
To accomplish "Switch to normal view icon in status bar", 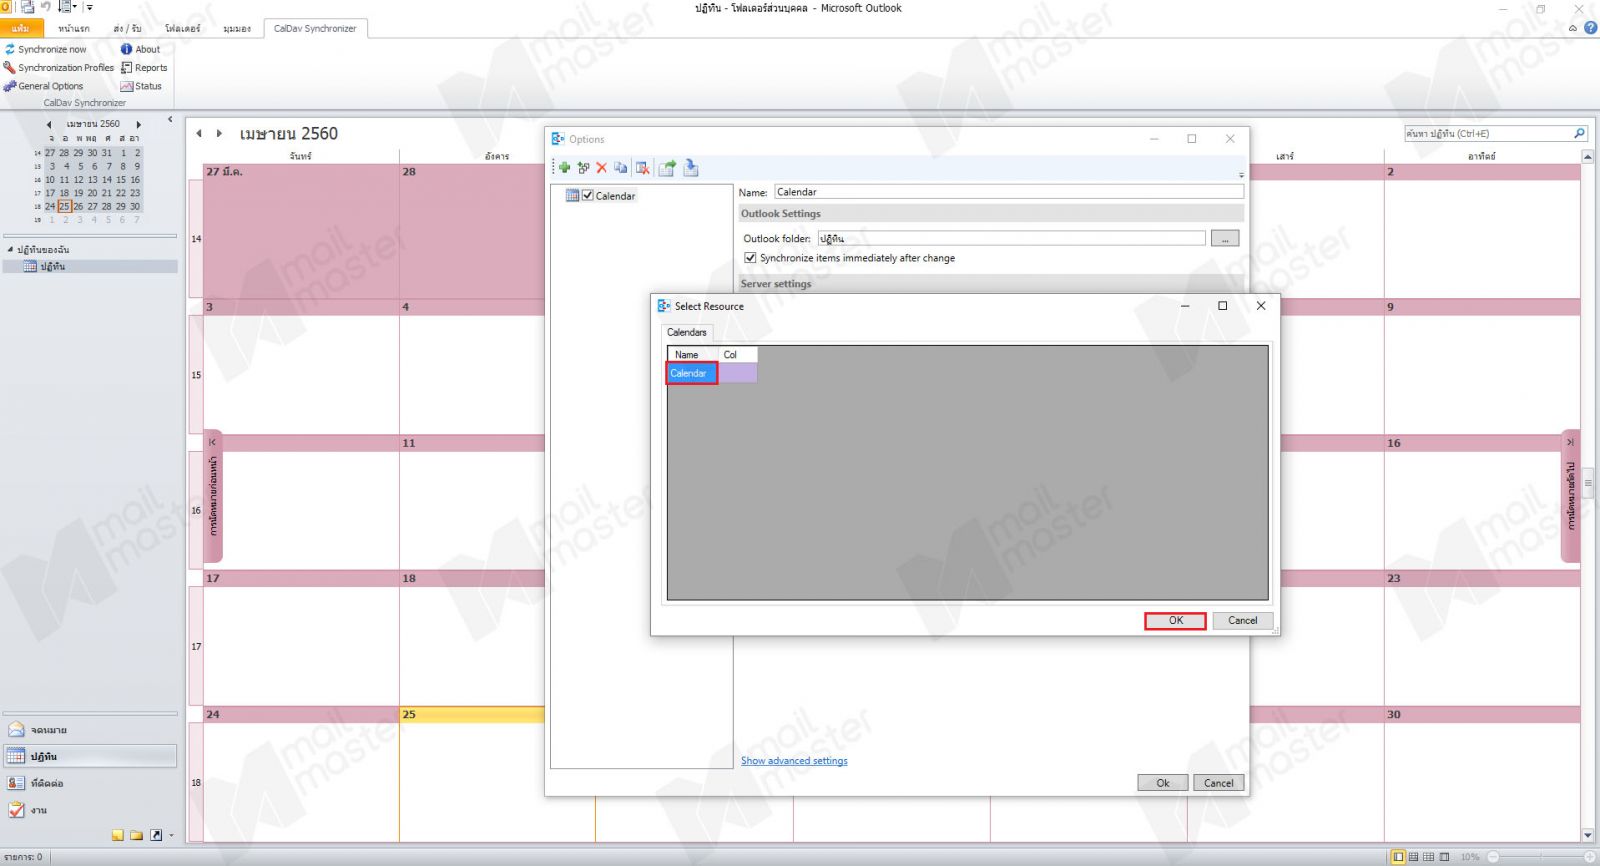I will point(1398,857).
